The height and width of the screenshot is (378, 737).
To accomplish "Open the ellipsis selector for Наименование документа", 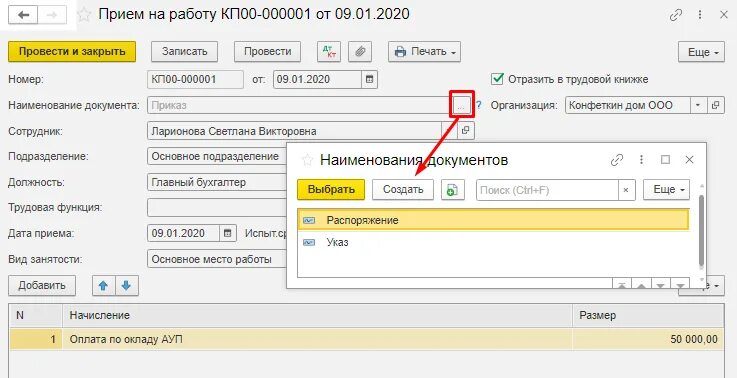I will pos(461,105).
